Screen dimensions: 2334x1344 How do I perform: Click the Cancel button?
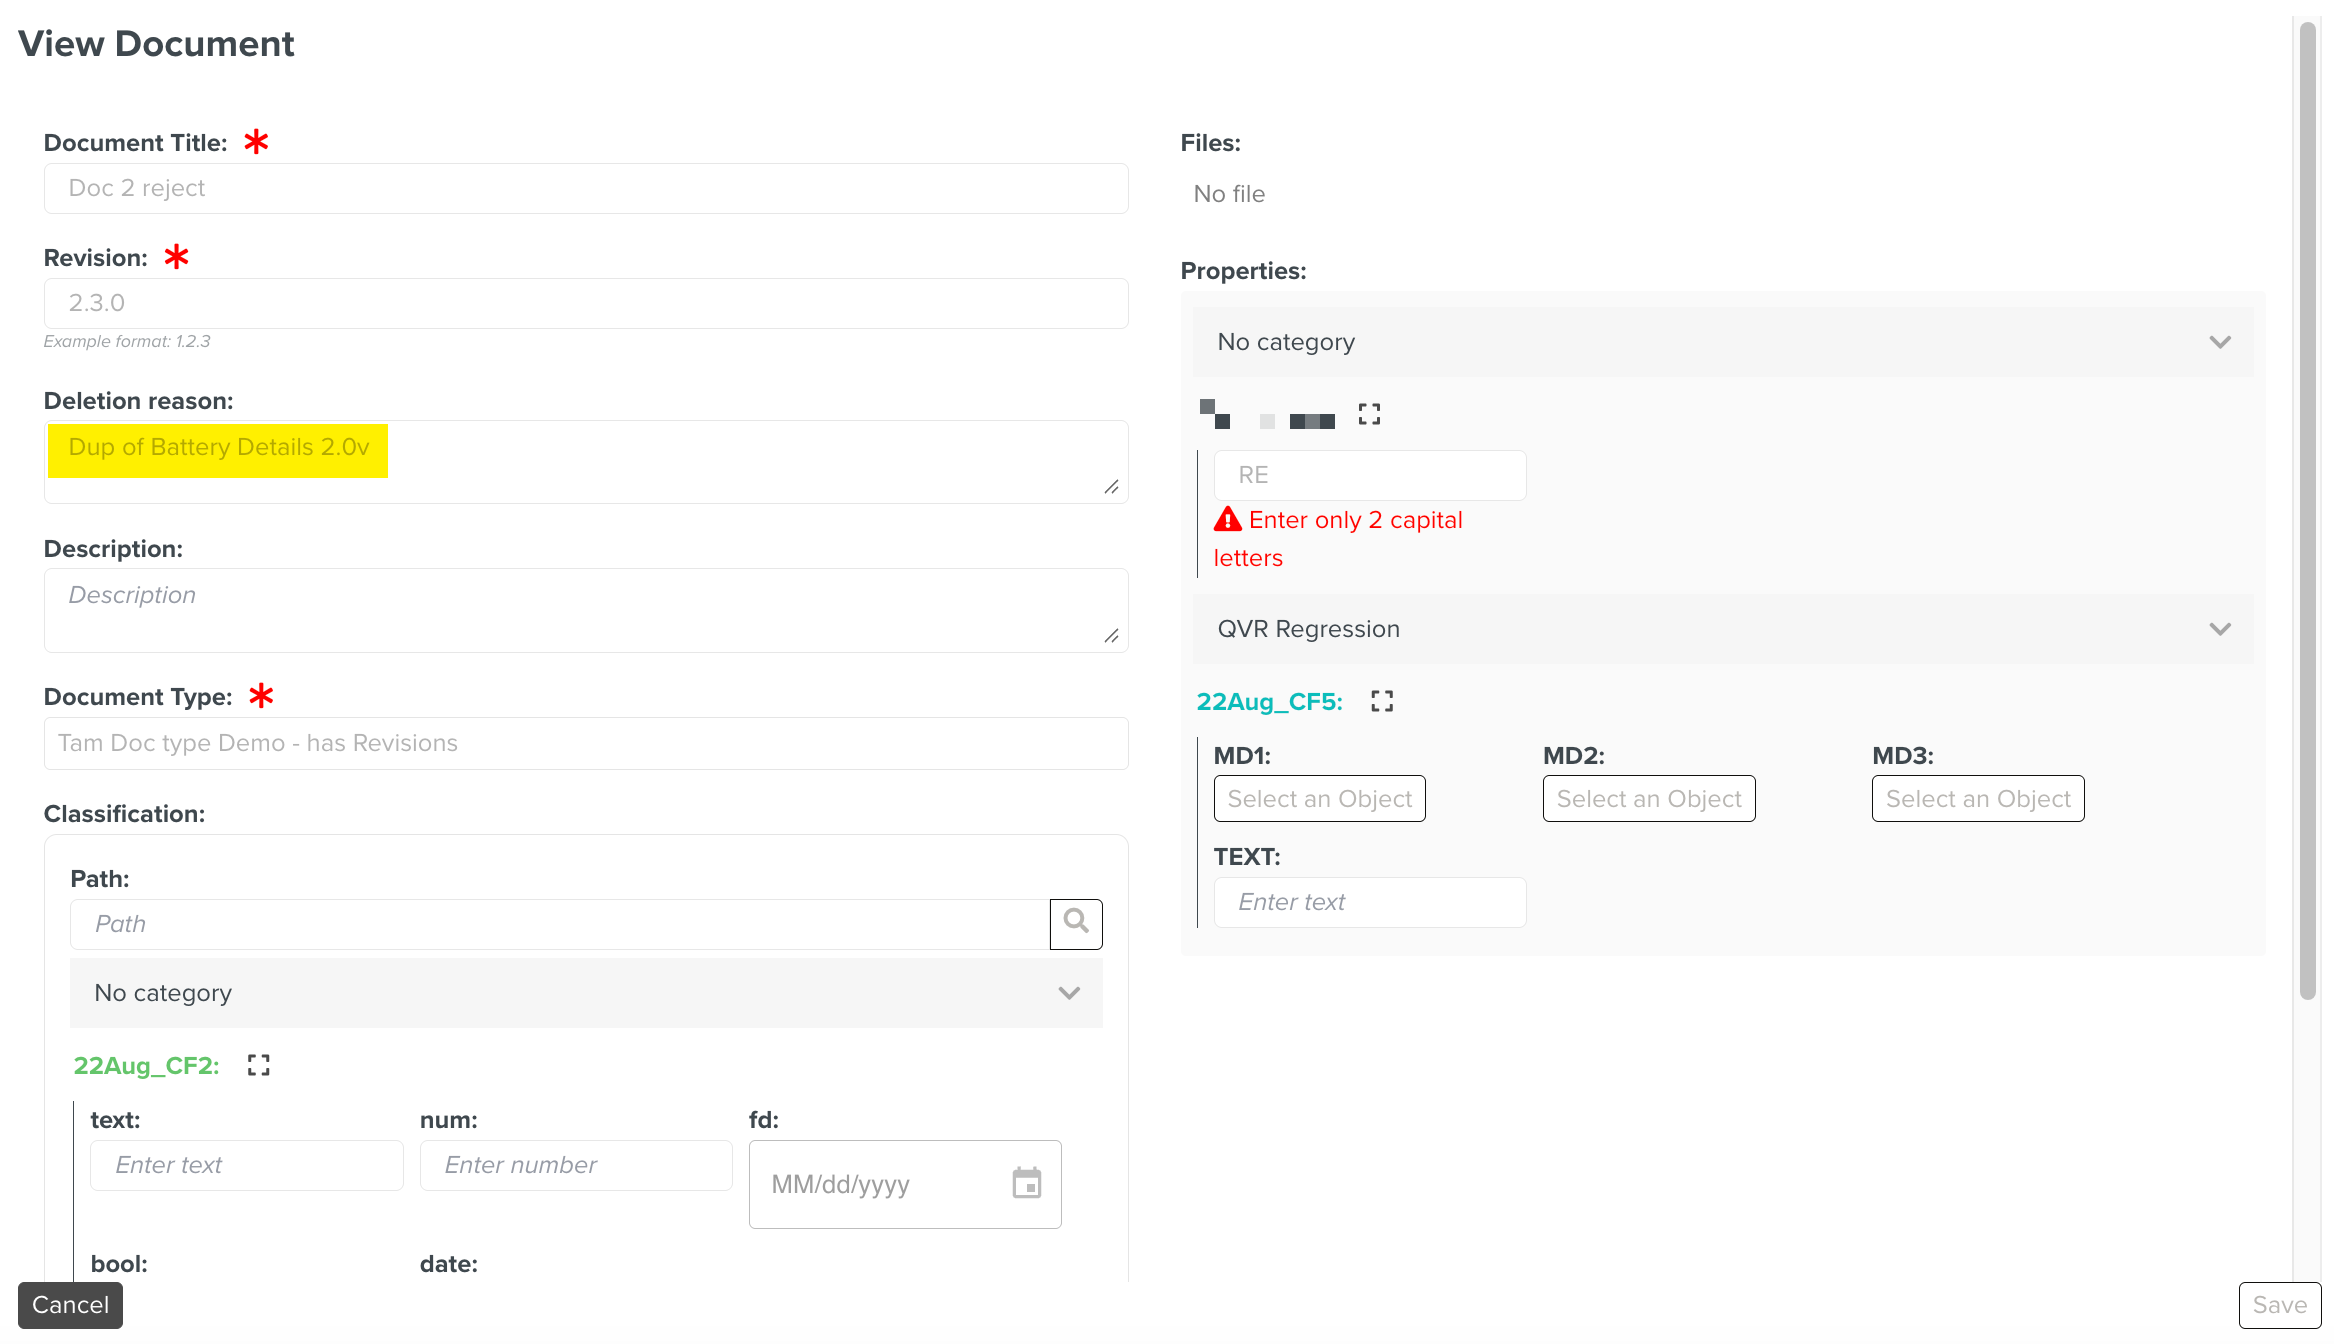point(70,1305)
